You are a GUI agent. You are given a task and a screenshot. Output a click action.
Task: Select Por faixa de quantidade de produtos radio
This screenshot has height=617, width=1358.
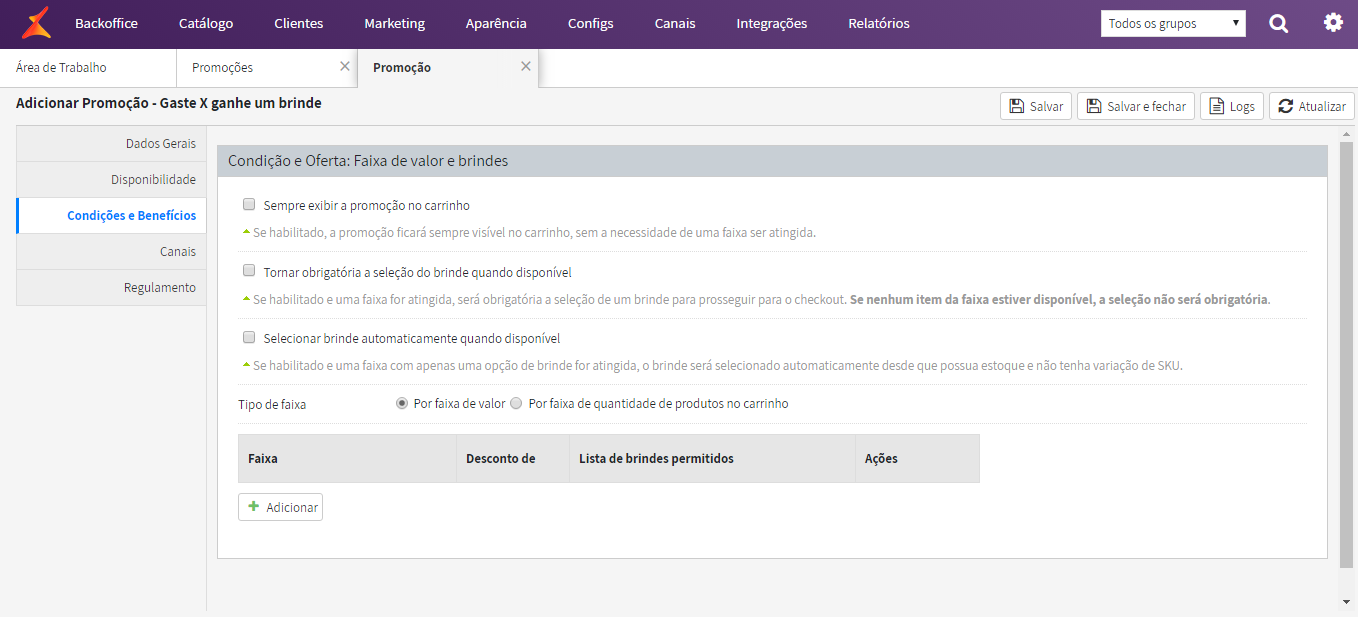(516, 403)
